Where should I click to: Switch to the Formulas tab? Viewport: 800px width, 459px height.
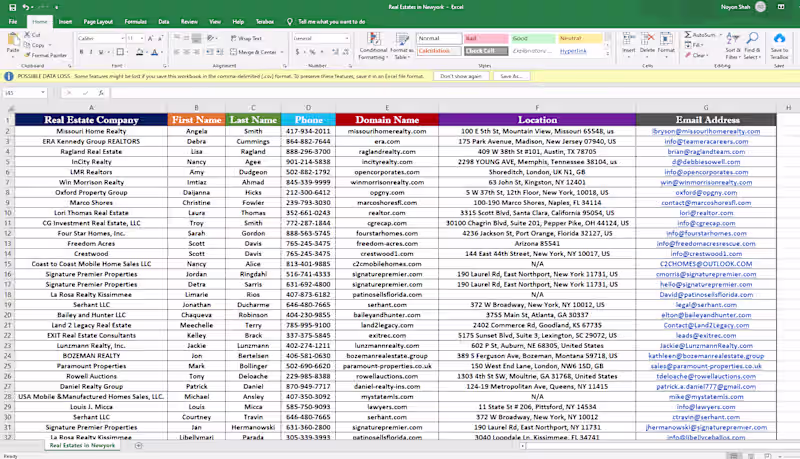[x=136, y=22]
